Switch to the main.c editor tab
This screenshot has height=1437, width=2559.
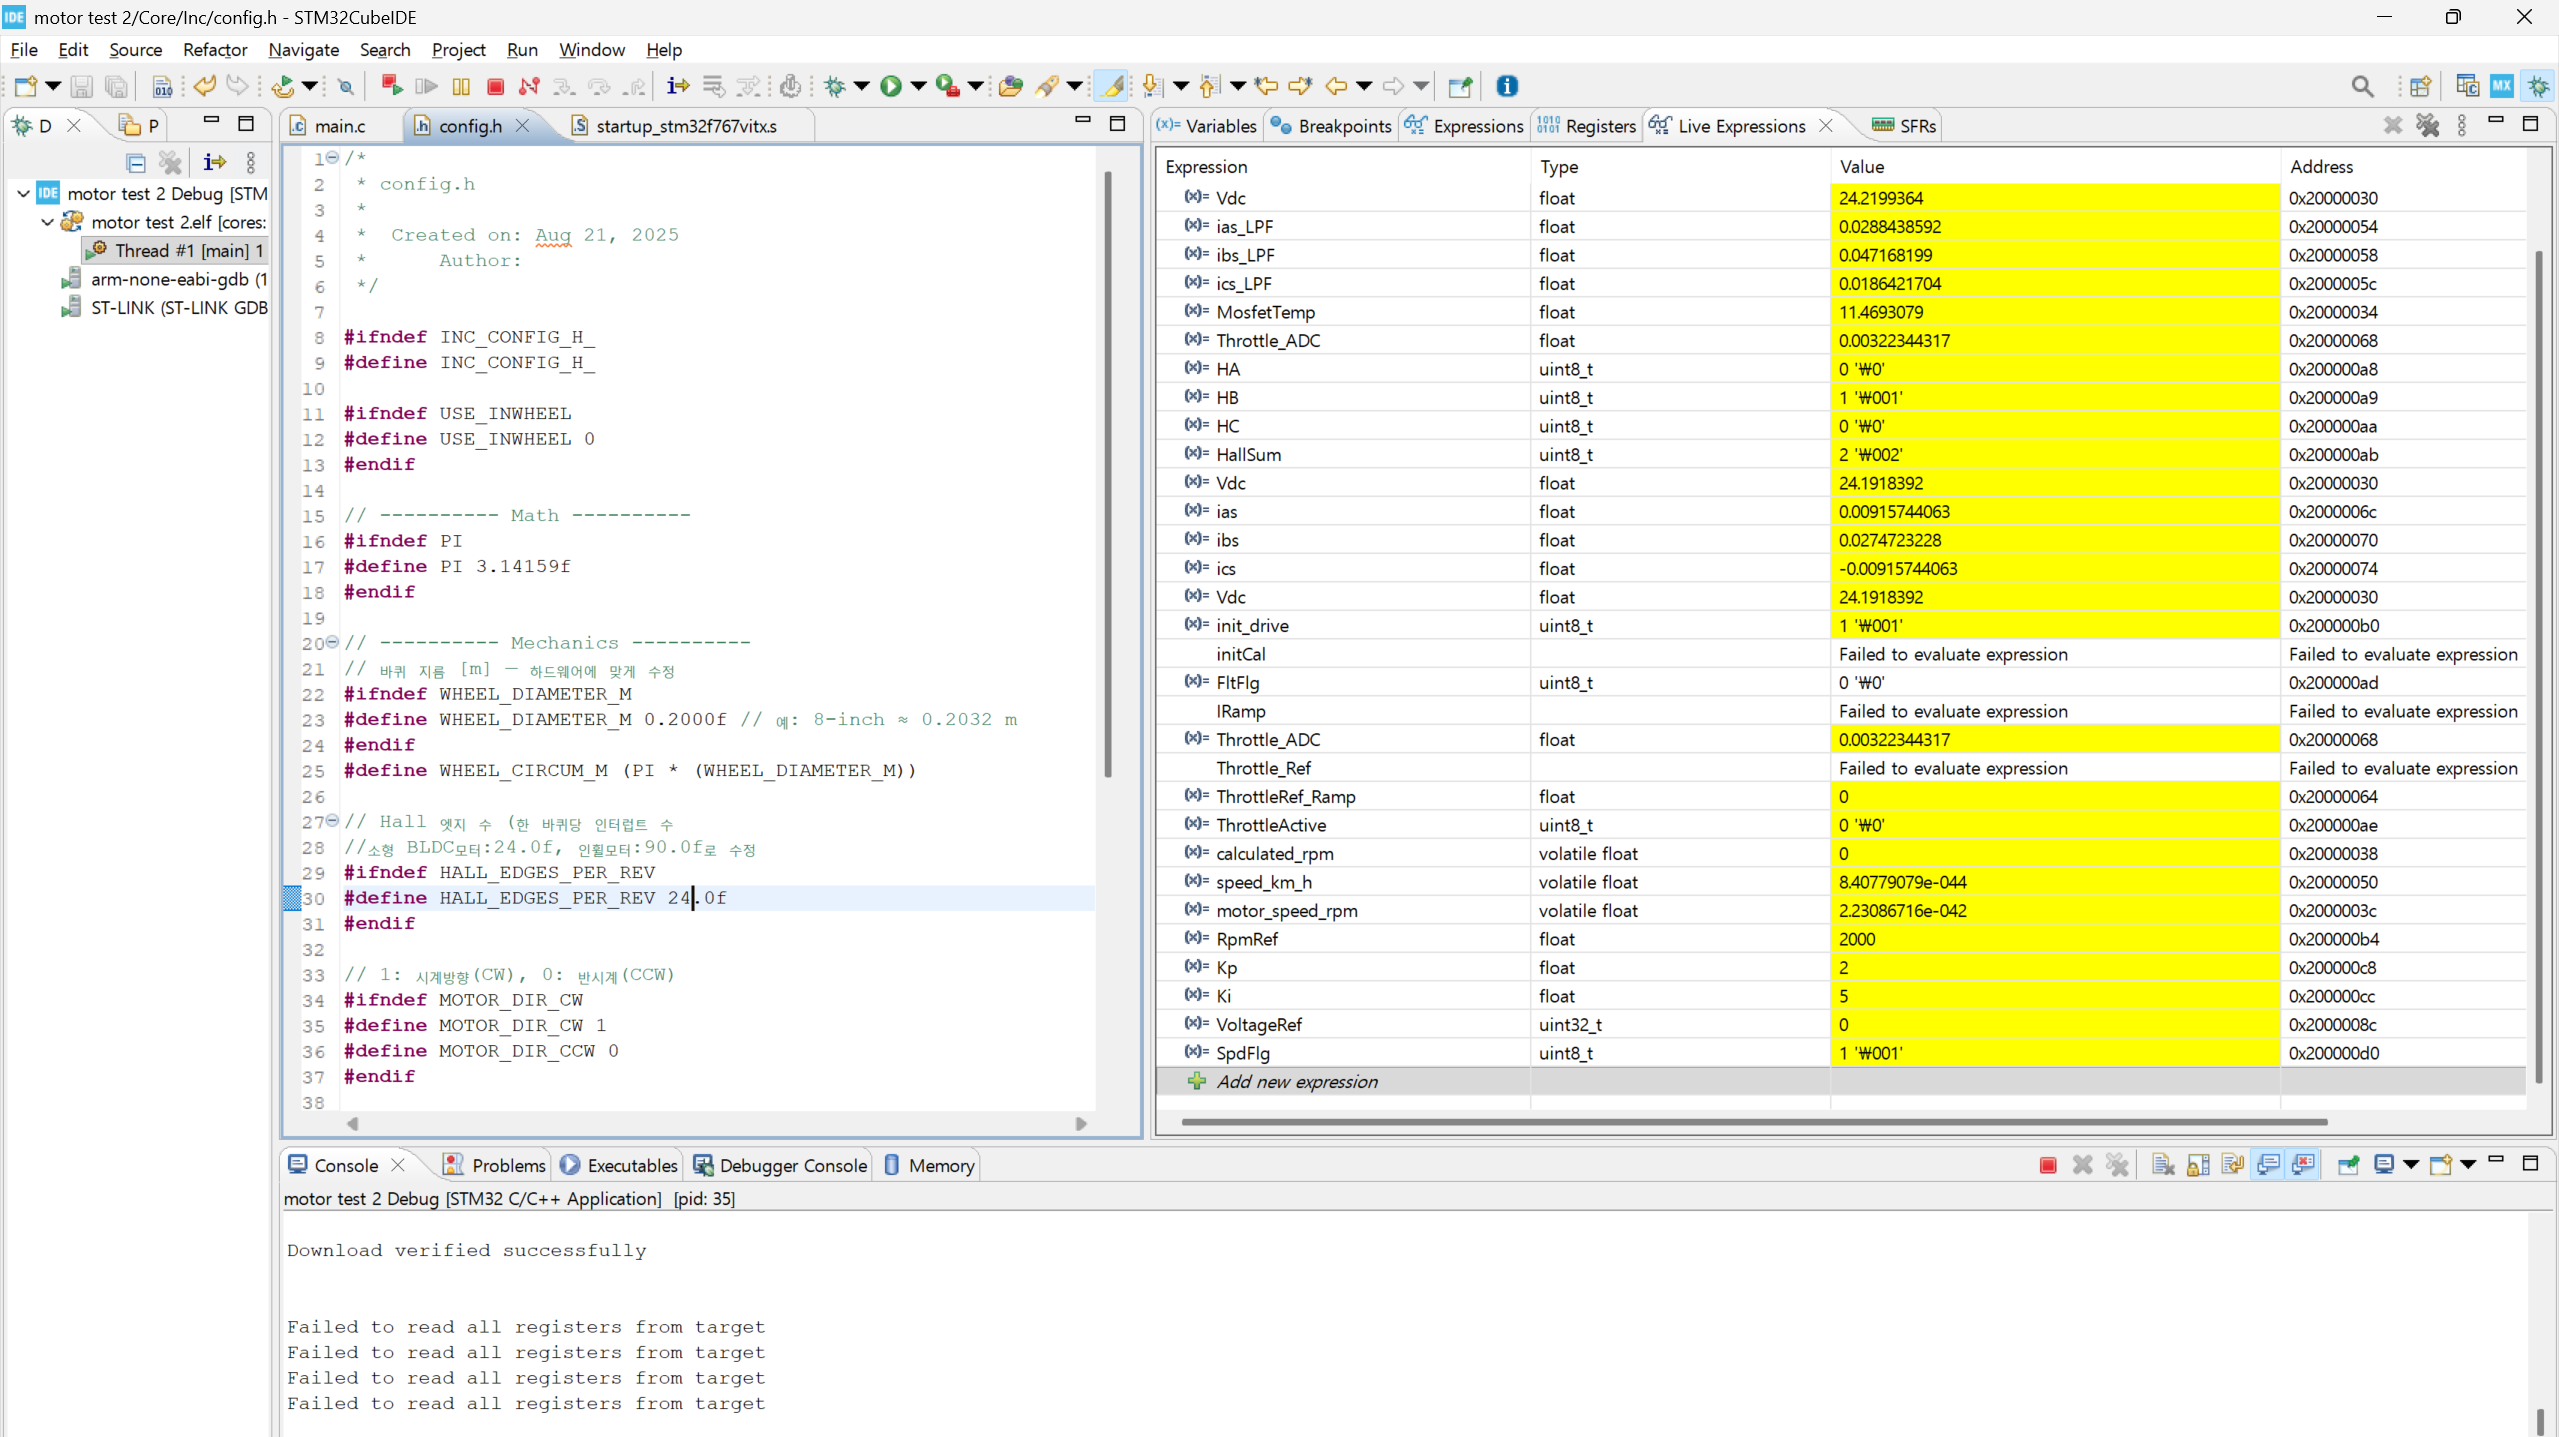[339, 126]
